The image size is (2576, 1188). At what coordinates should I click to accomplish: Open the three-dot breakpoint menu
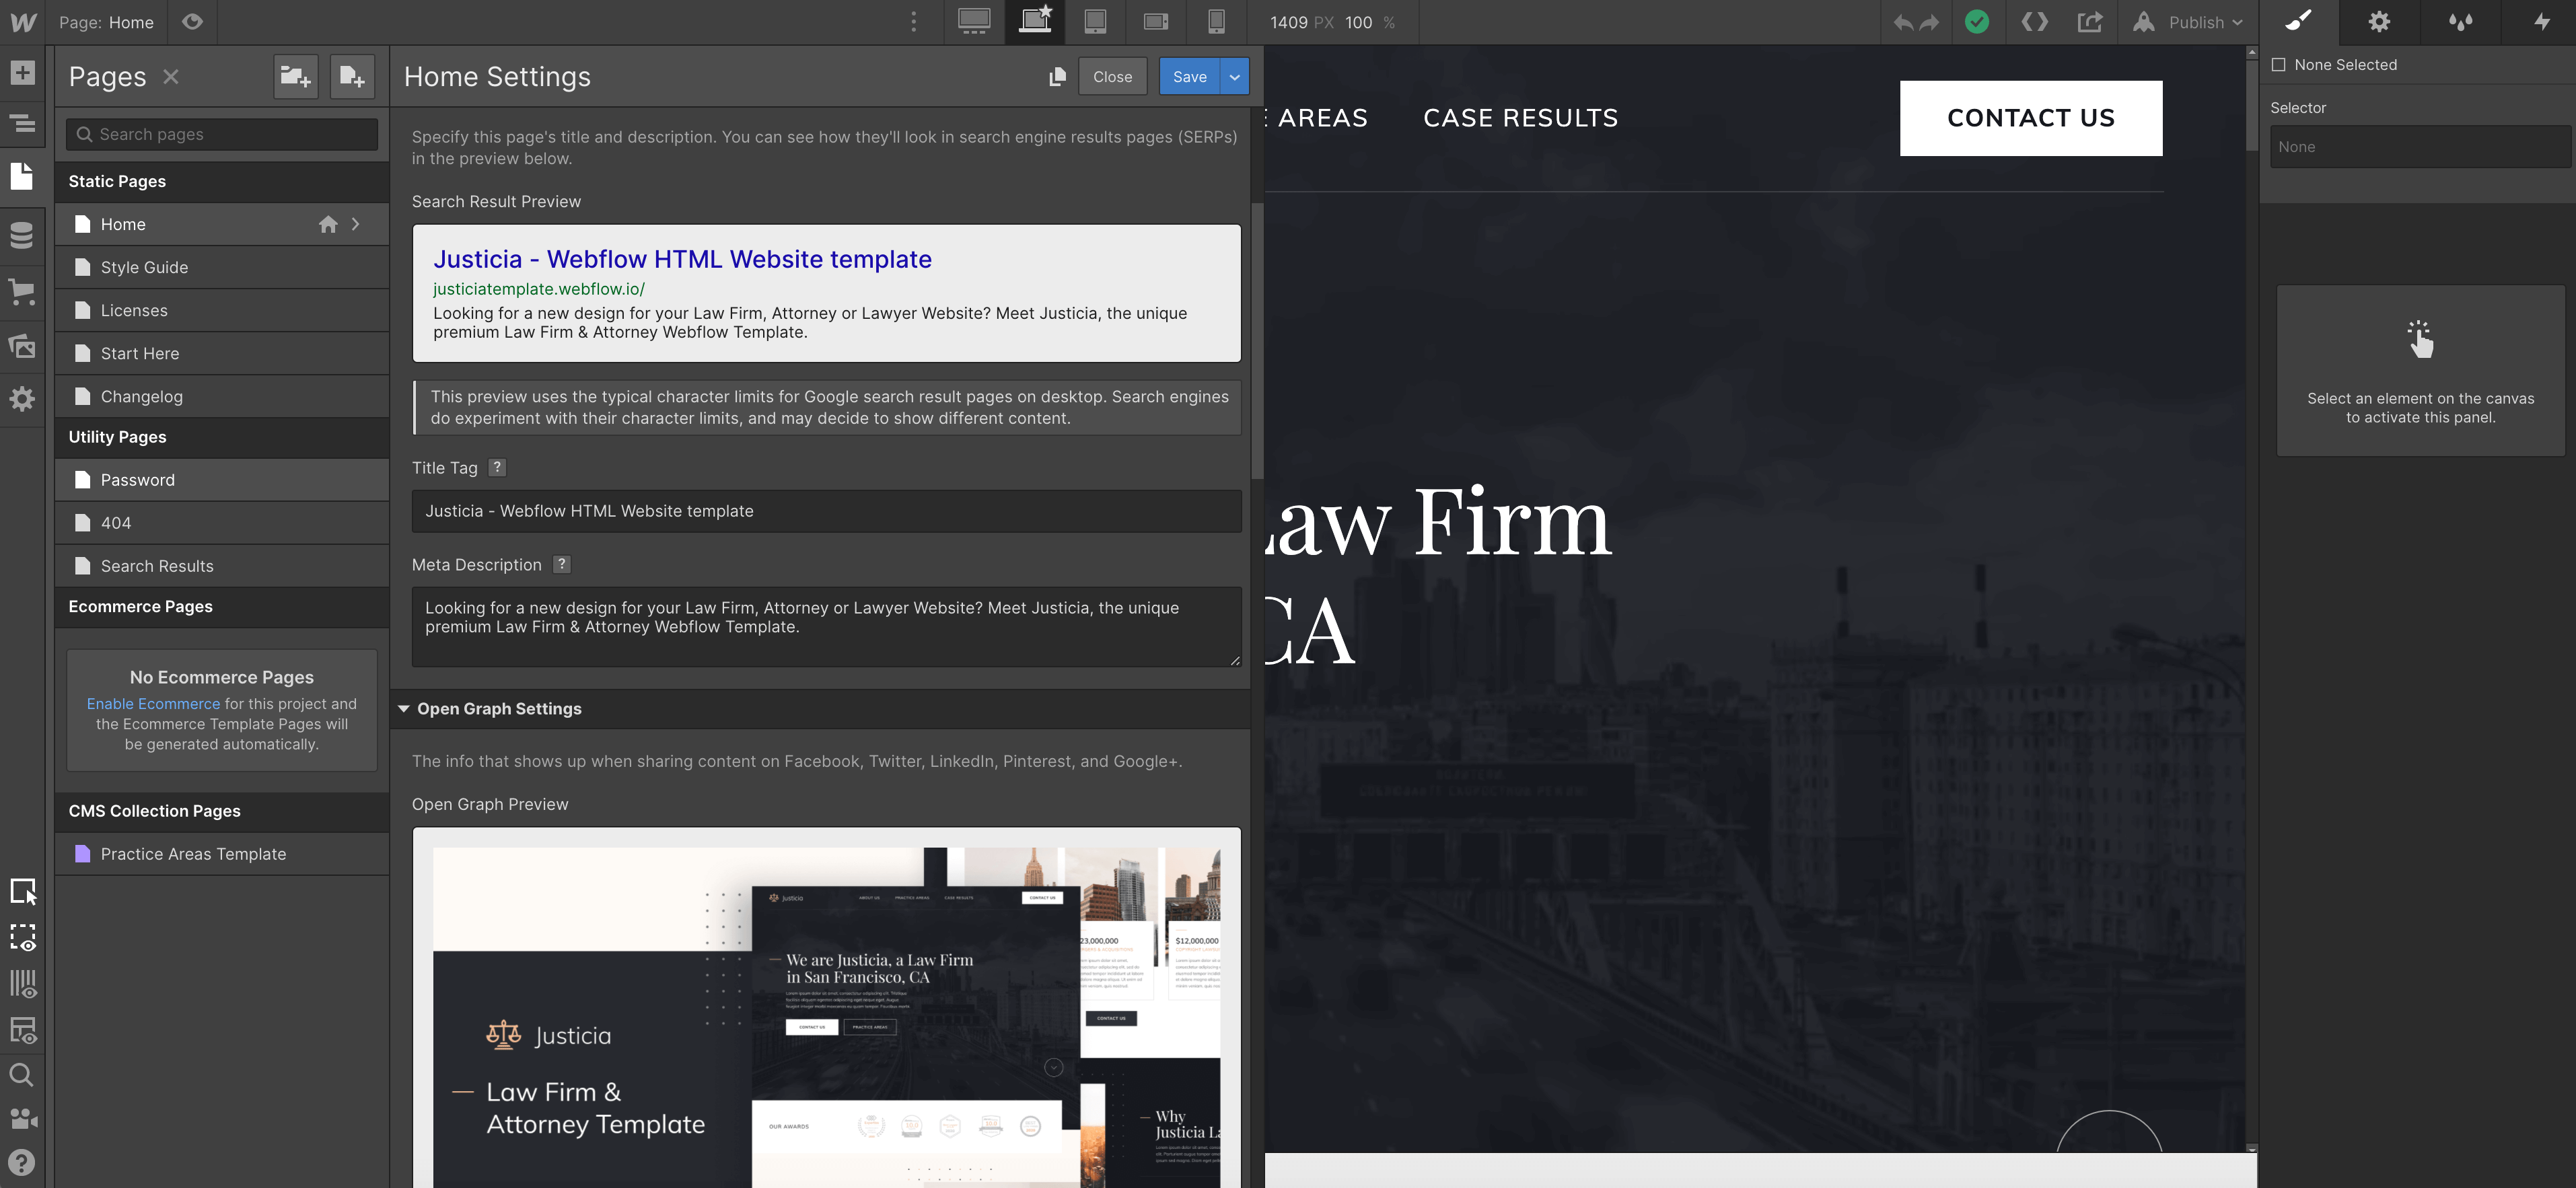913,21
